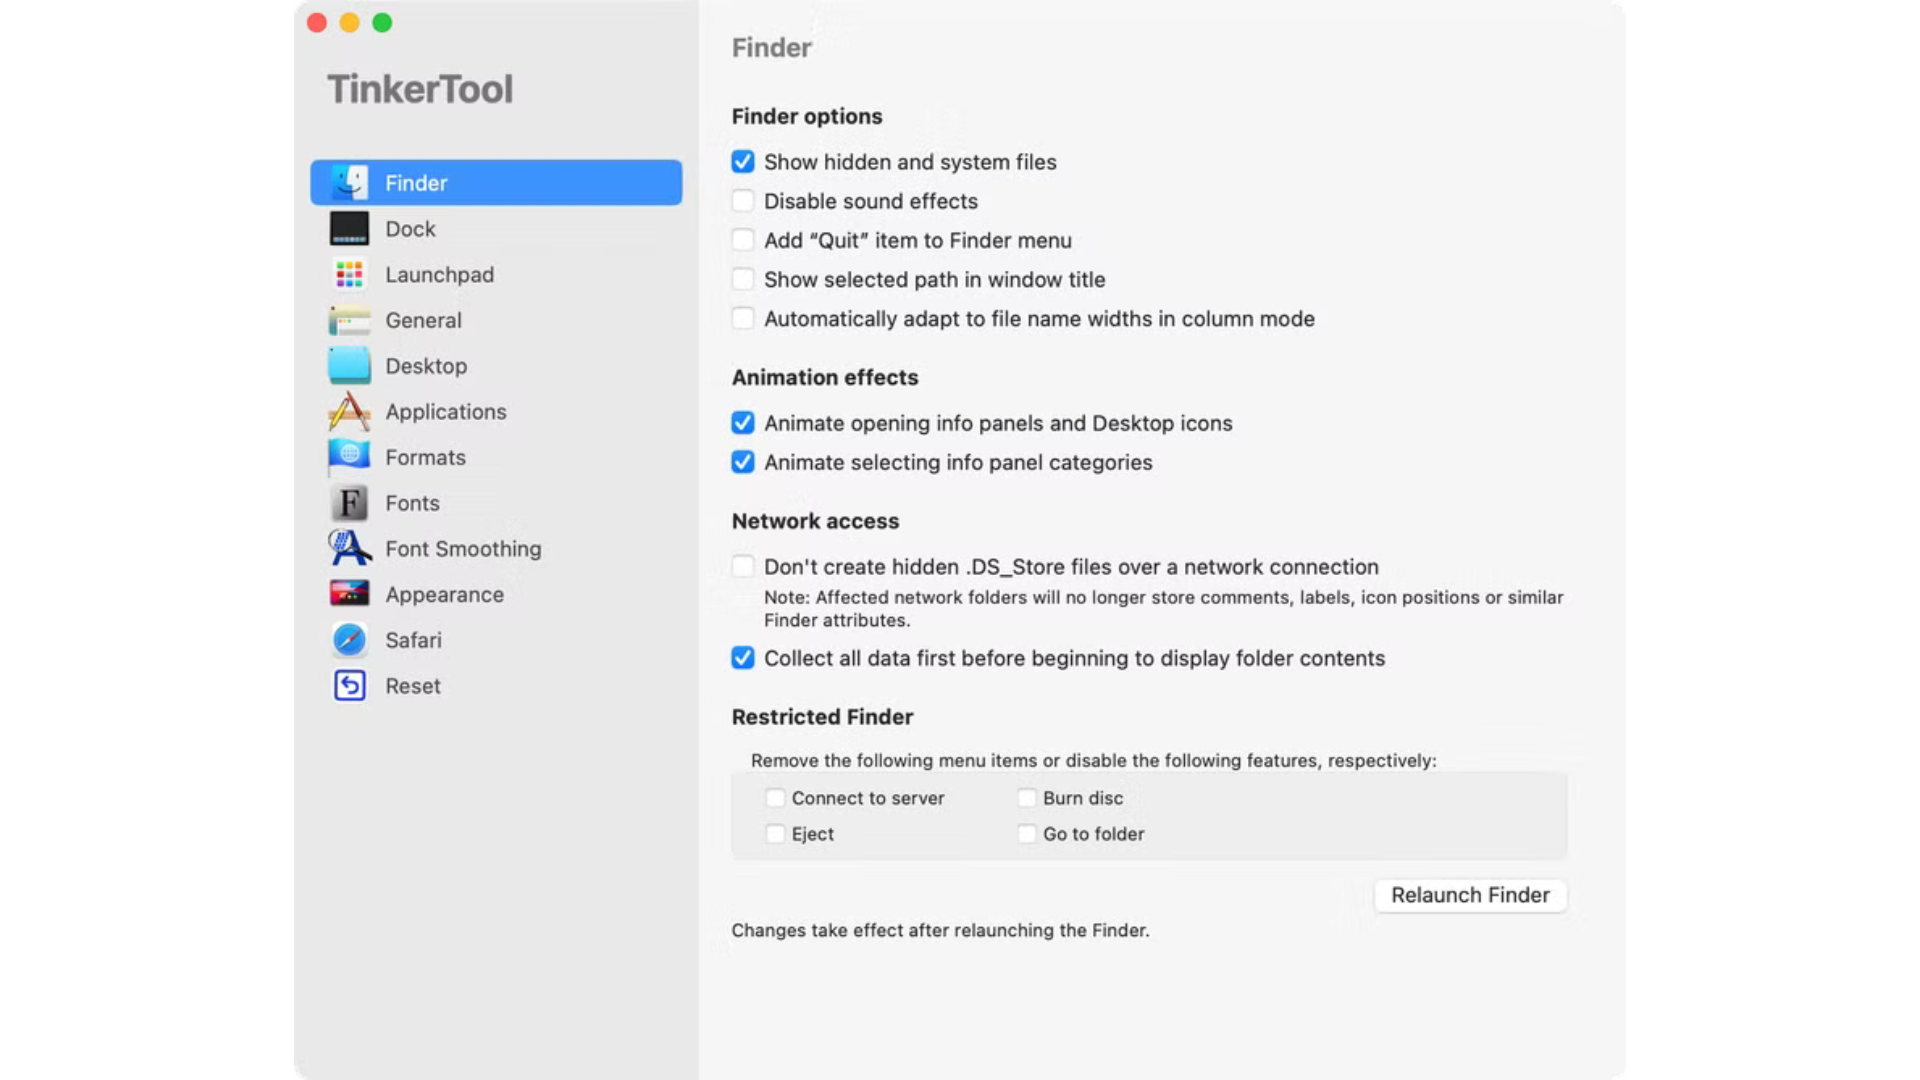Click the Applications icon in sidebar
Viewport: 1920px width, 1080px height.
pyautogui.click(x=349, y=412)
